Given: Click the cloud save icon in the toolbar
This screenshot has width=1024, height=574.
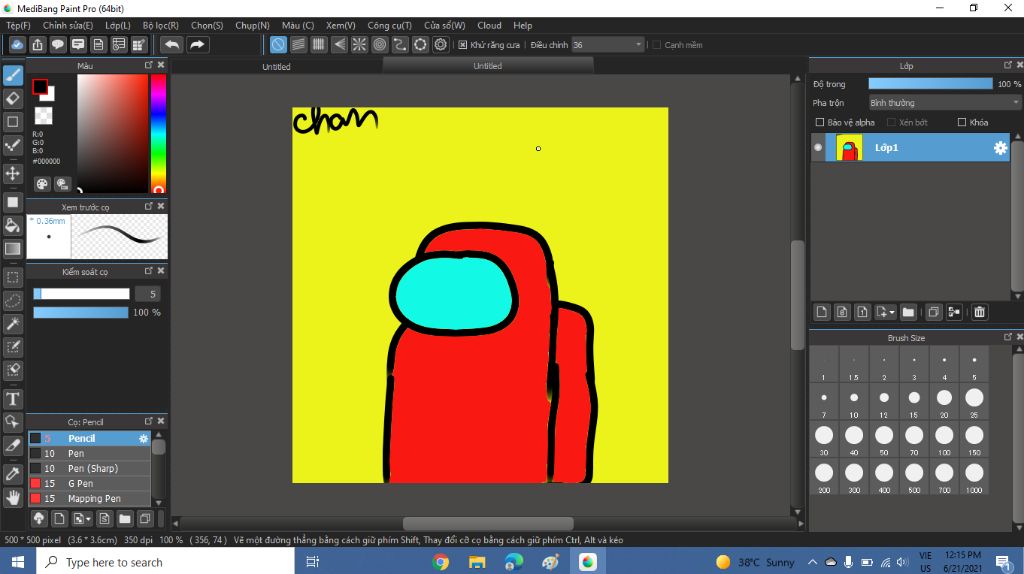Looking at the screenshot, I should point(17,44).
